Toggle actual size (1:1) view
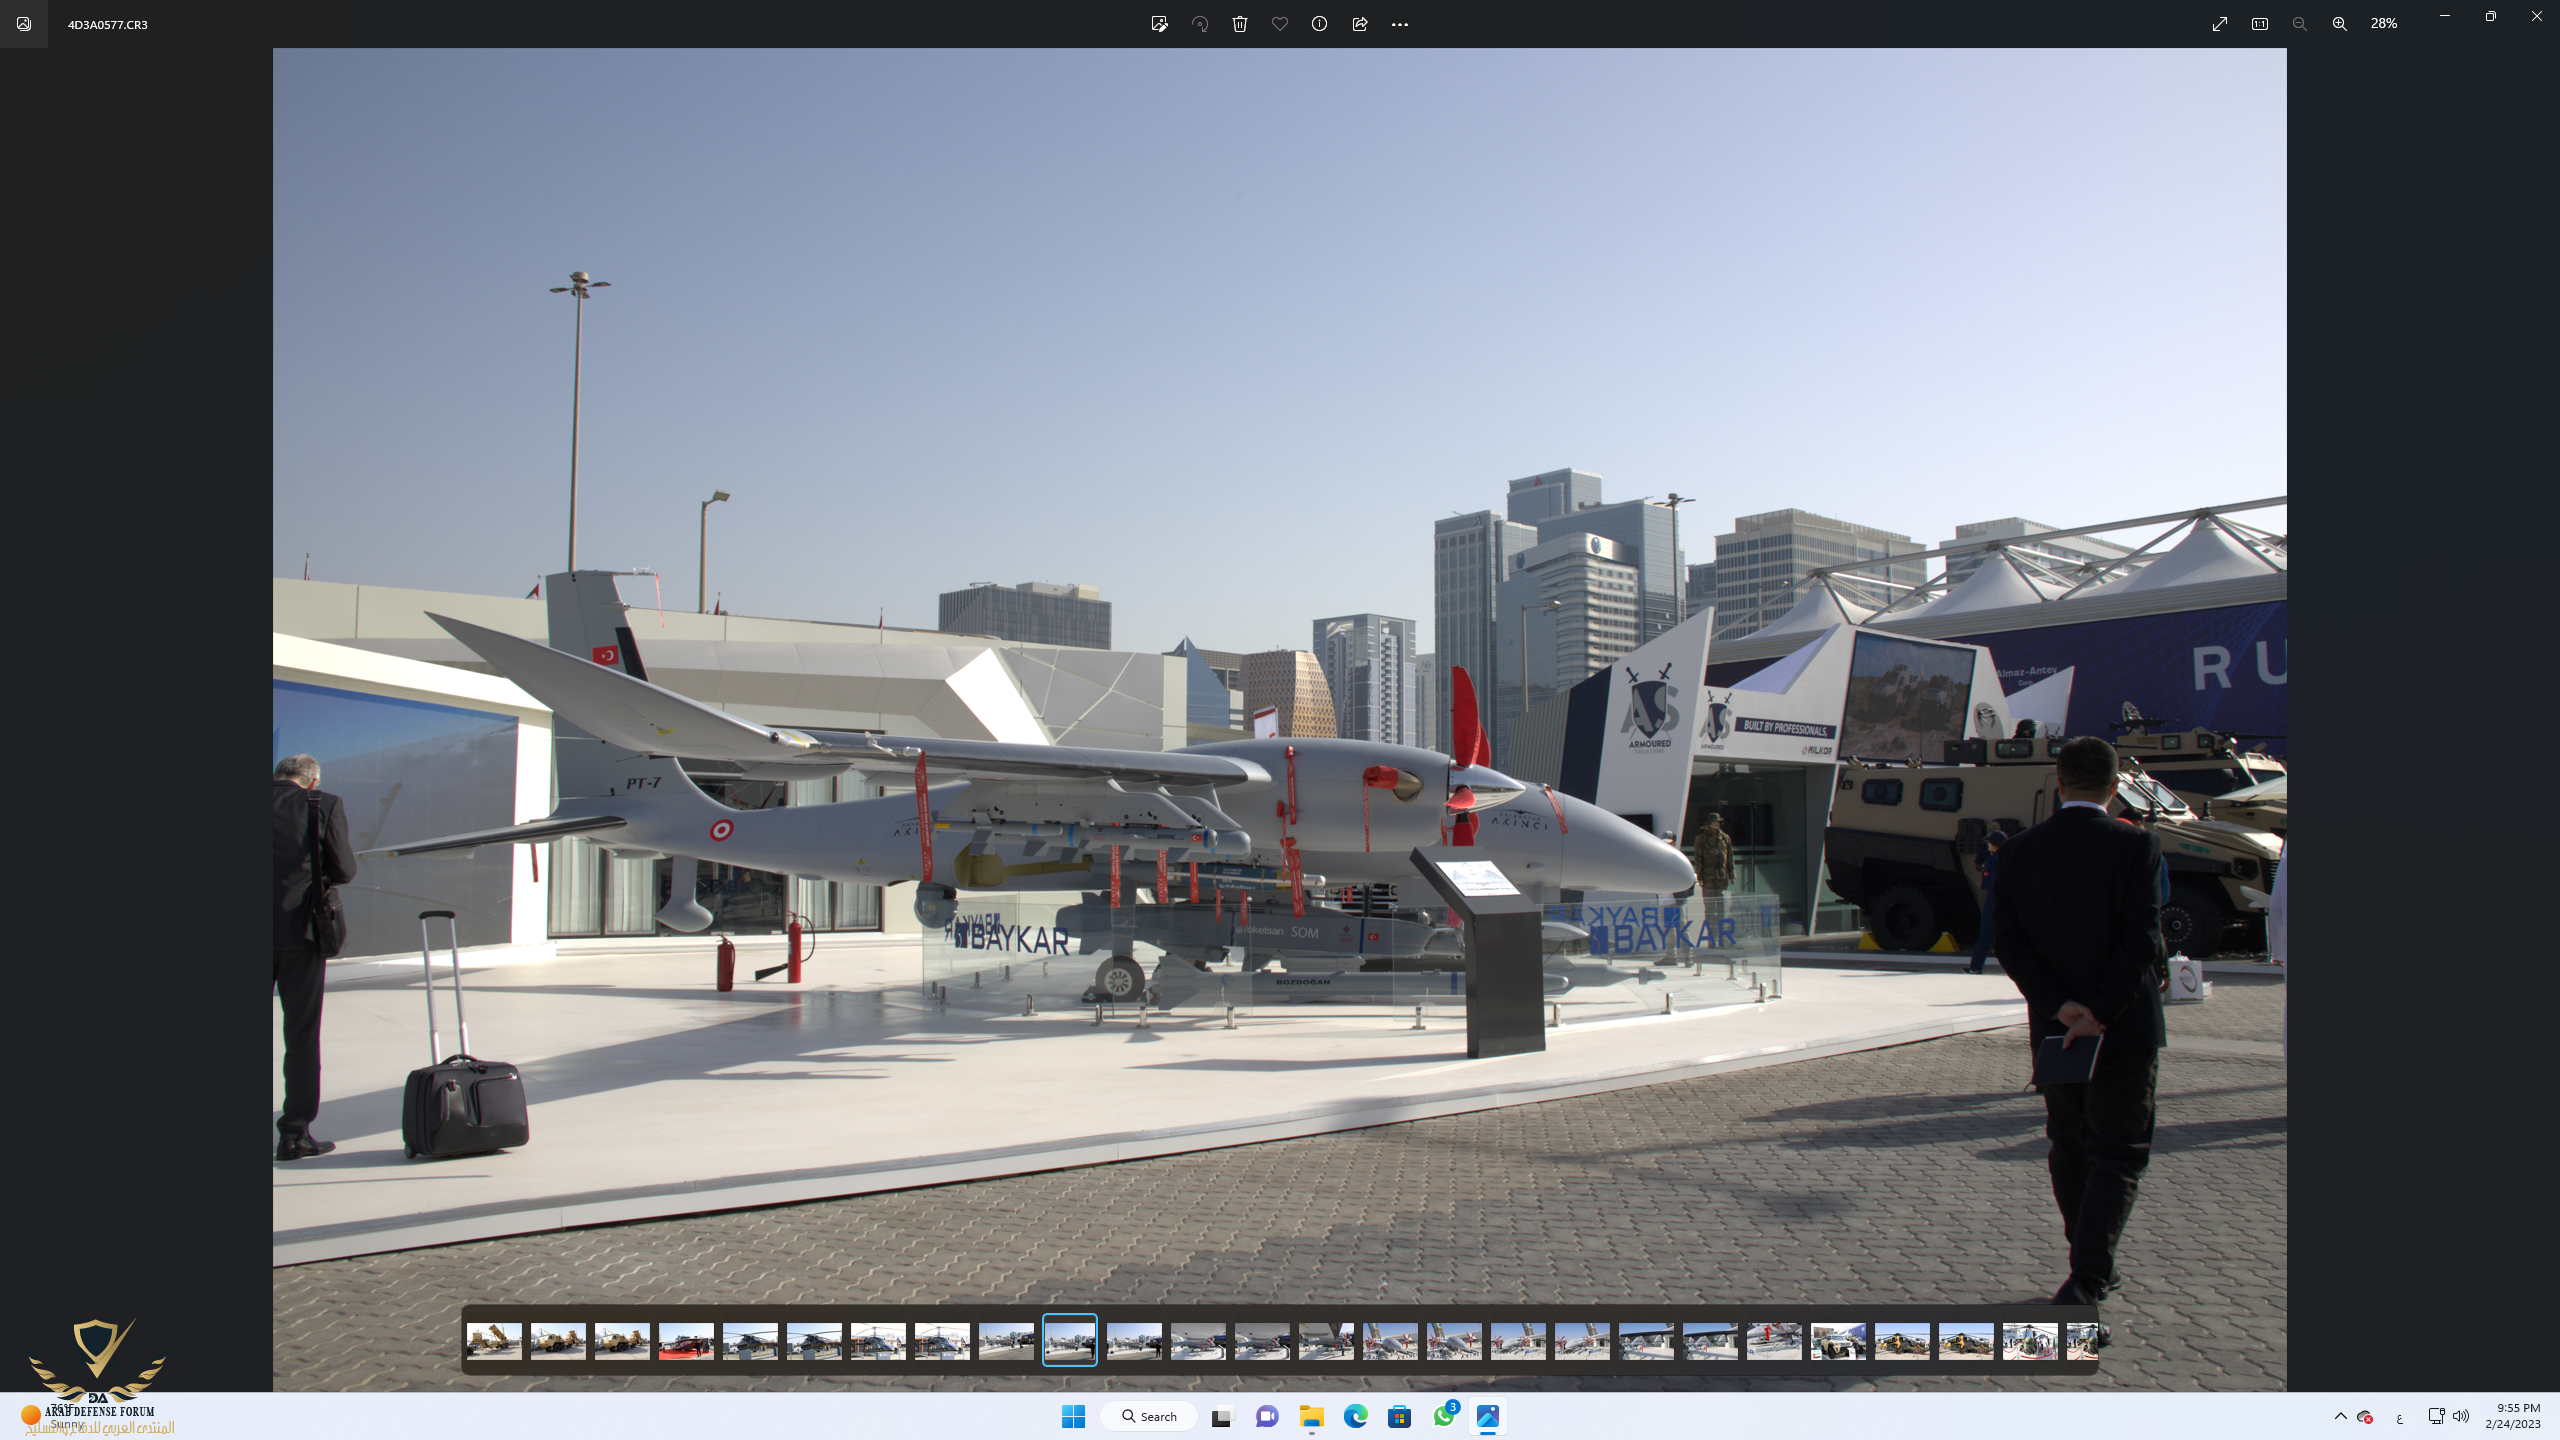 [x=2260, y=24]
